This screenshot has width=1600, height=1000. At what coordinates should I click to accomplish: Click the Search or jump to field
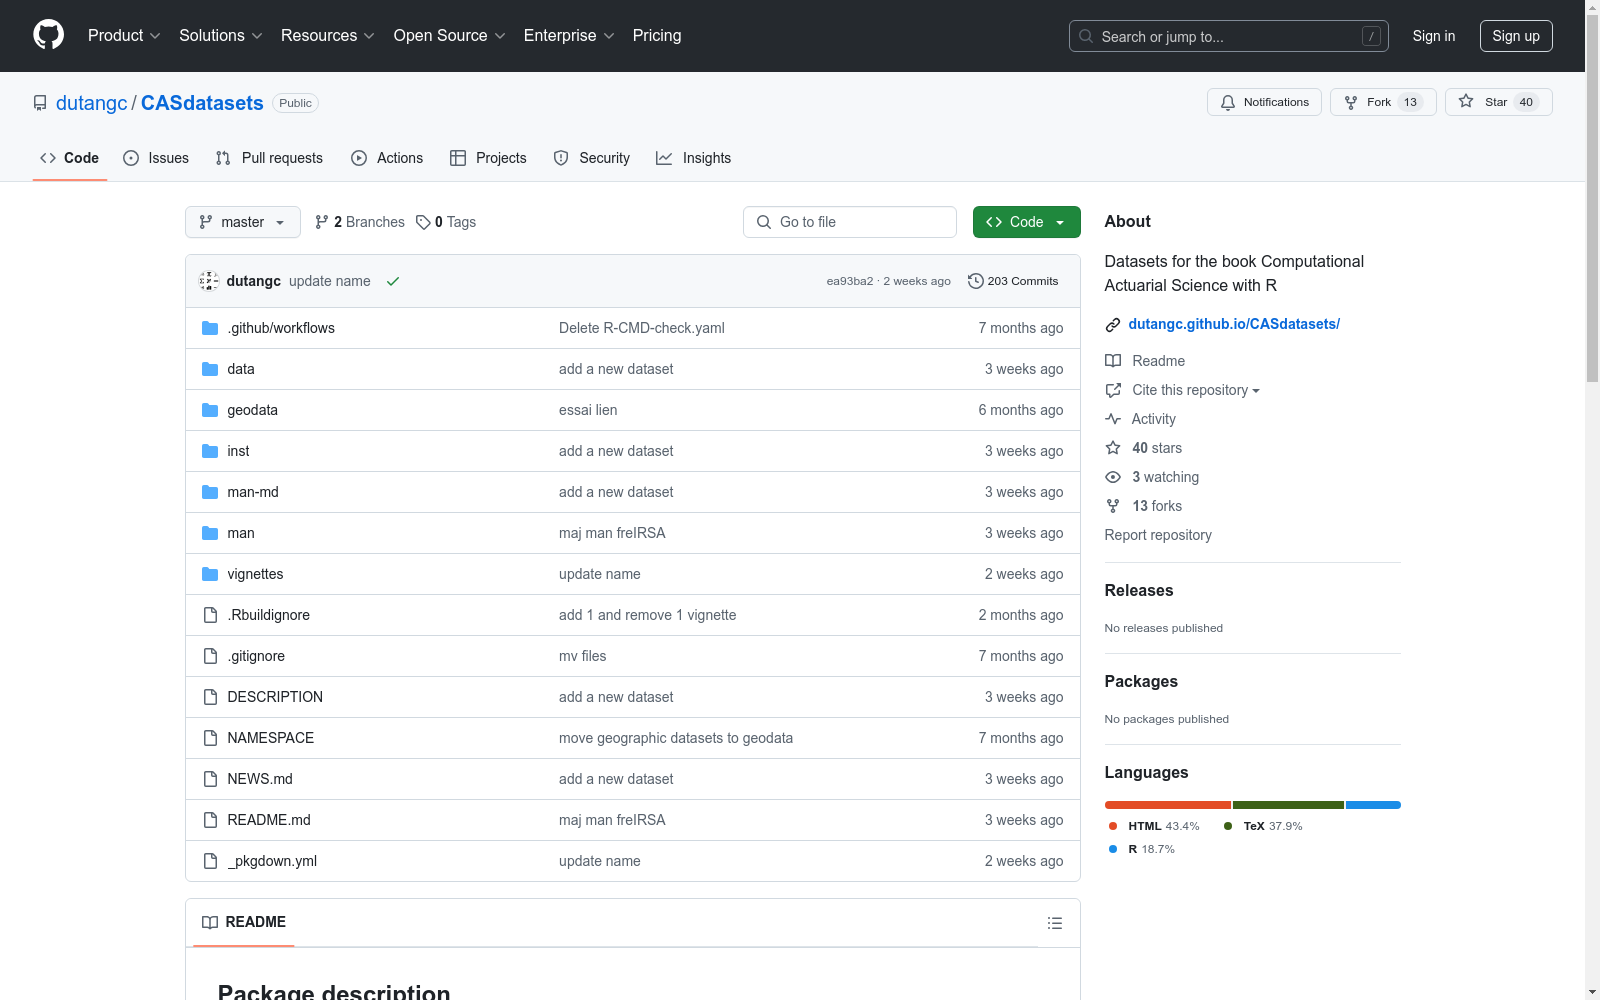coord(1229,36)
